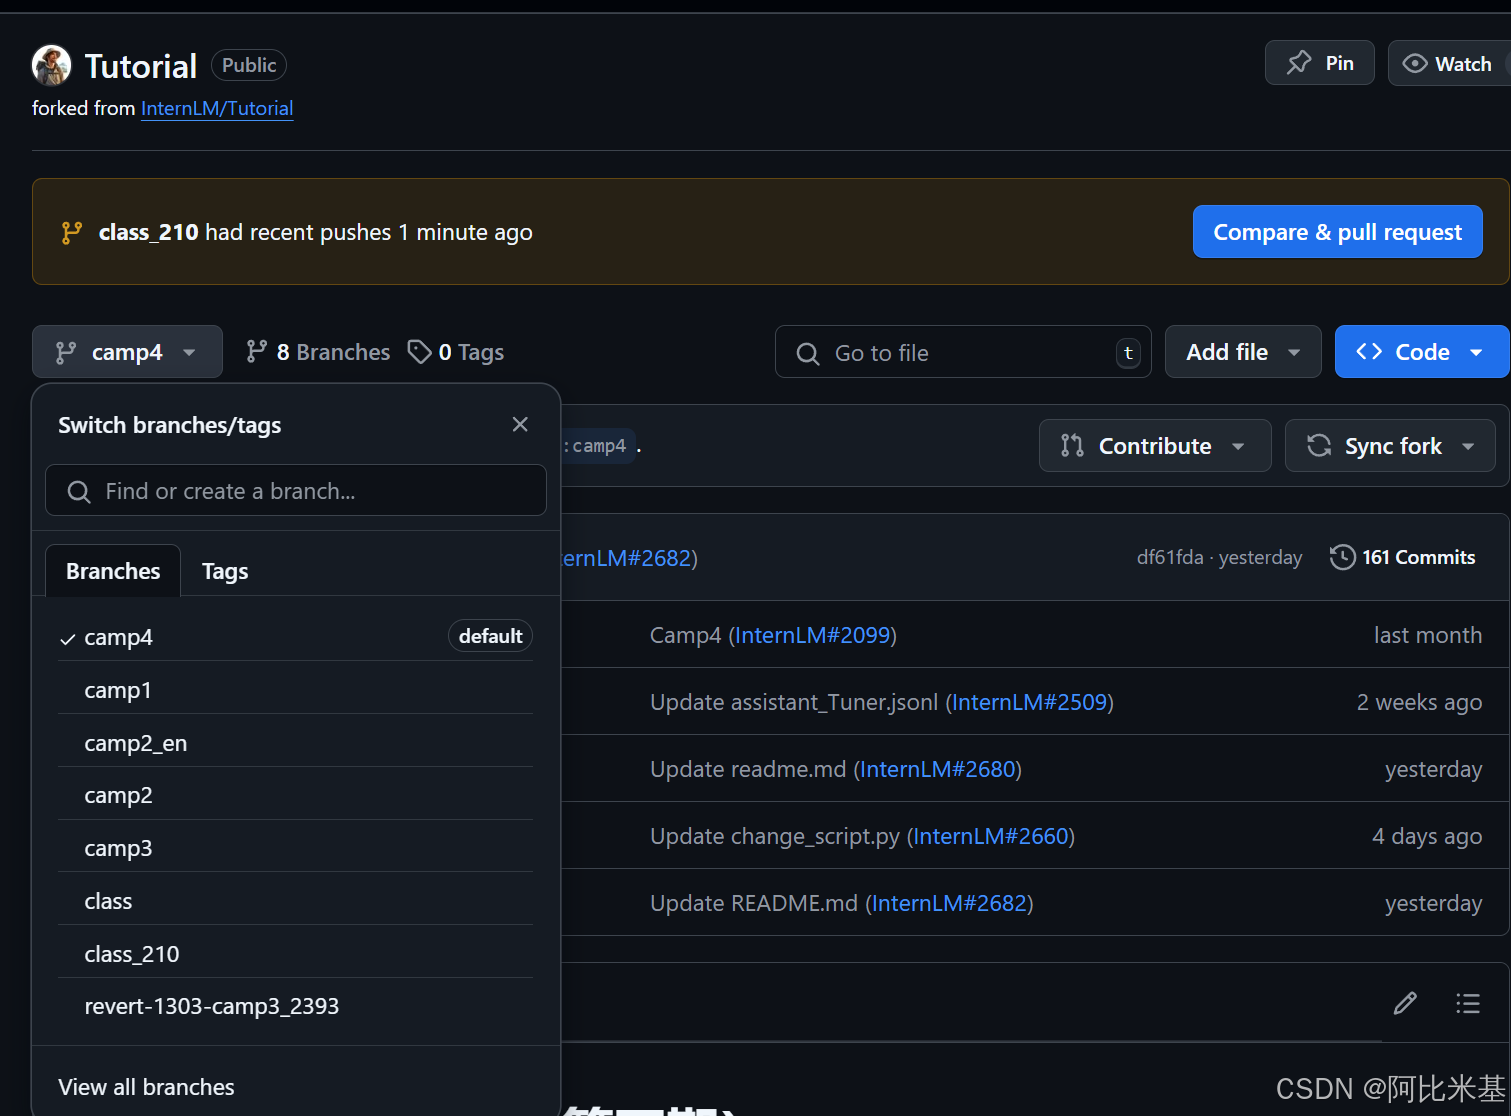Open the InternLM#2509 pull request link

point(1030,702)
